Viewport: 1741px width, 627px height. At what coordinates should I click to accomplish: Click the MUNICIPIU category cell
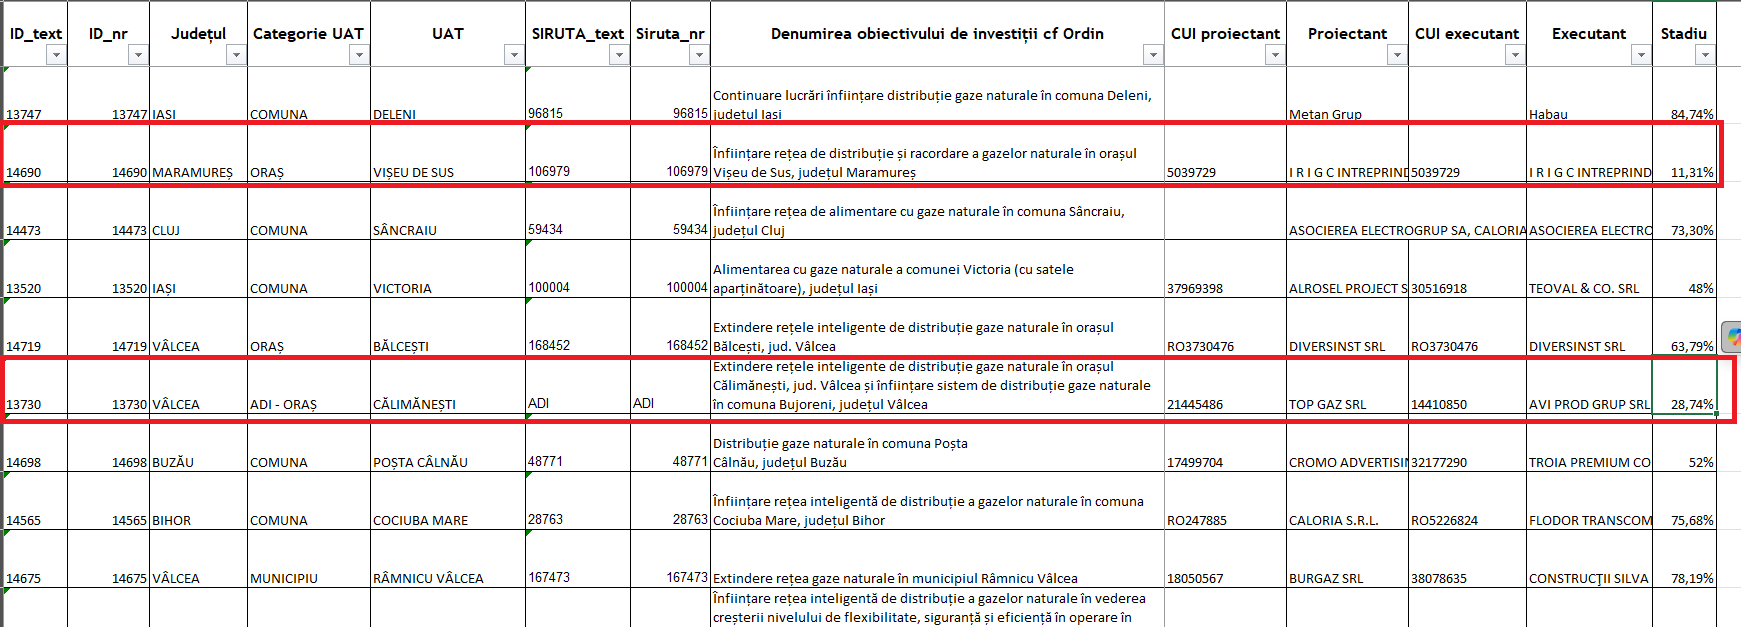pyautogui.click(x=308, y=559)
